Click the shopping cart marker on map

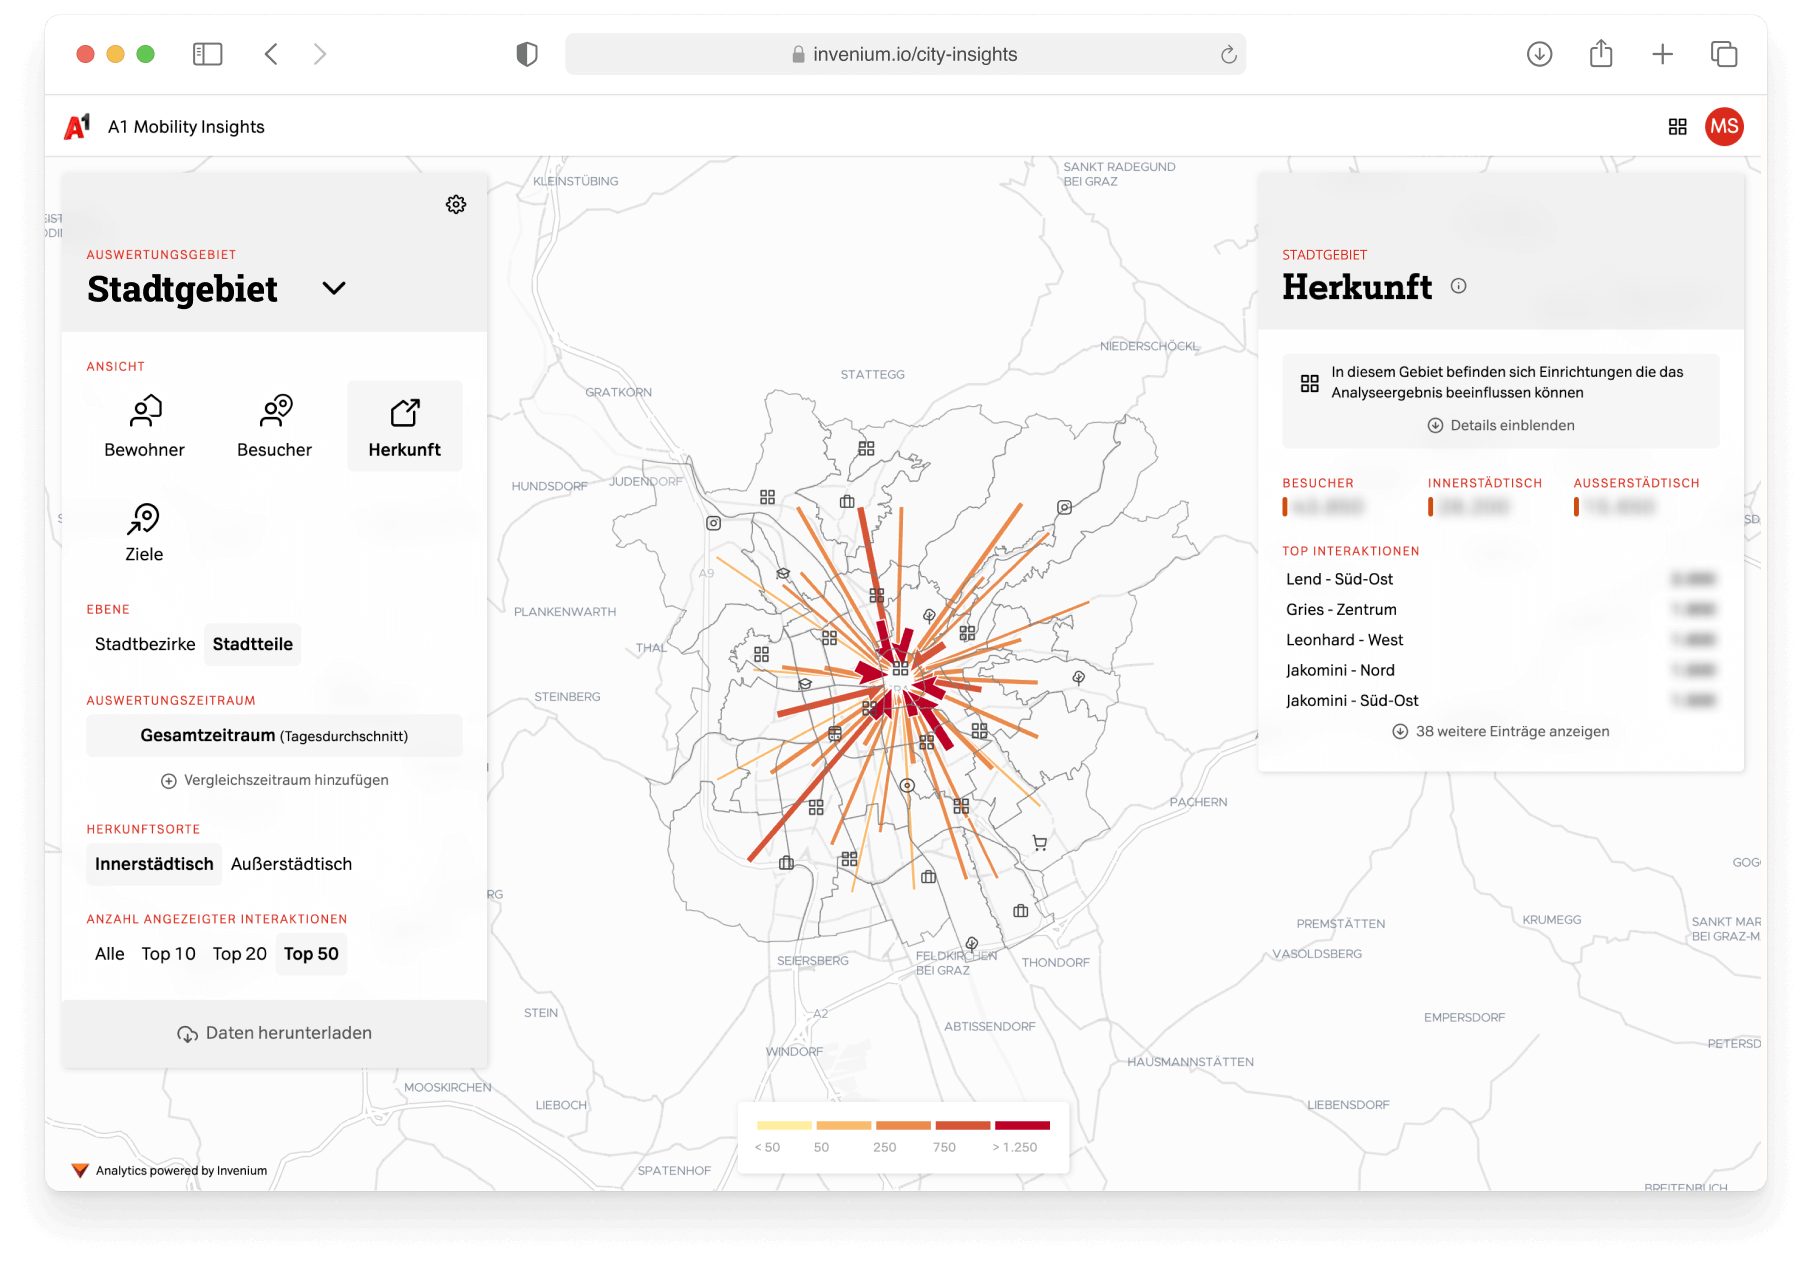(x=1040, y=843)
